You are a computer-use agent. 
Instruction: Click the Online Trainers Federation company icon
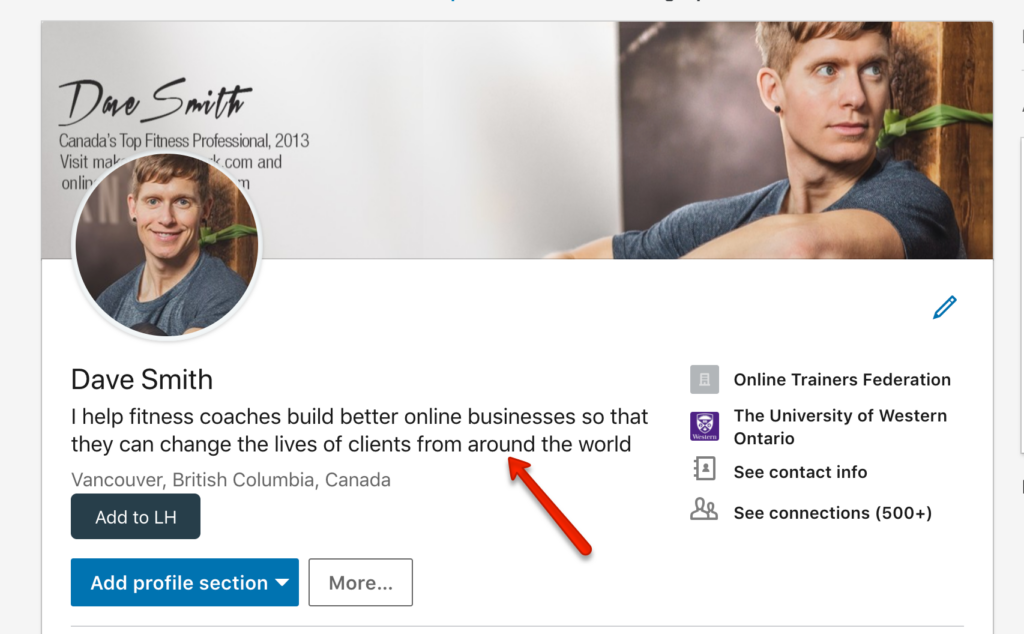(x=704, y=379)
